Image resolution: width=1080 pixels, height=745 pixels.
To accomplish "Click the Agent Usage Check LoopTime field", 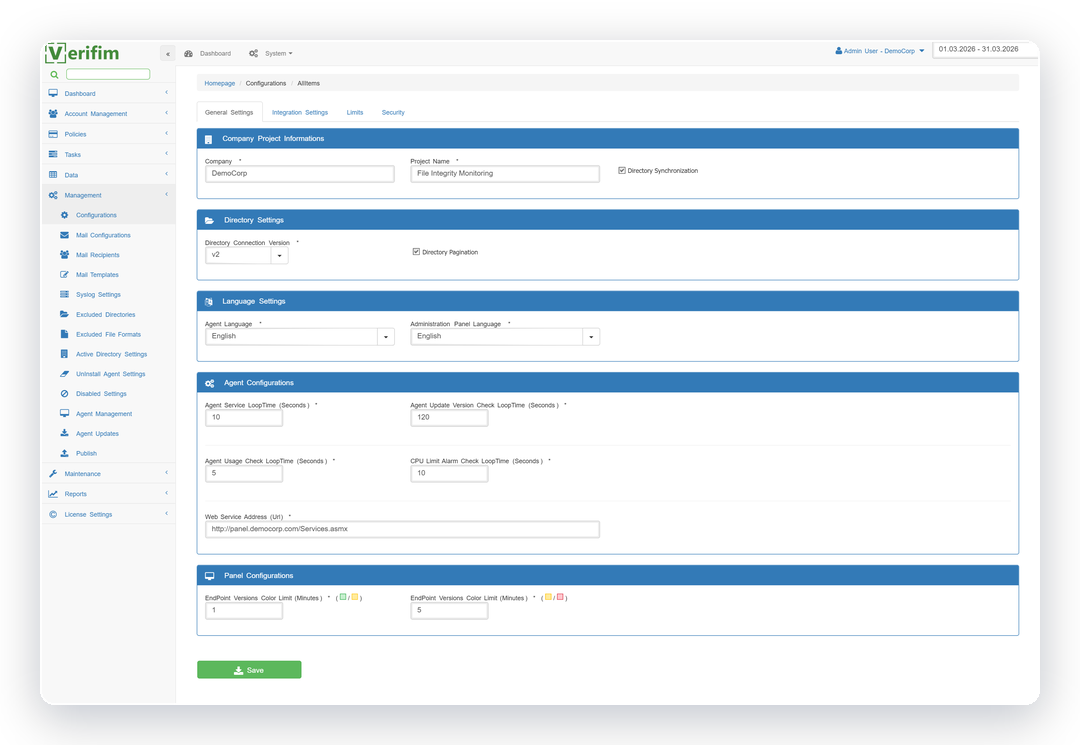I will click(x=244, y=474).
